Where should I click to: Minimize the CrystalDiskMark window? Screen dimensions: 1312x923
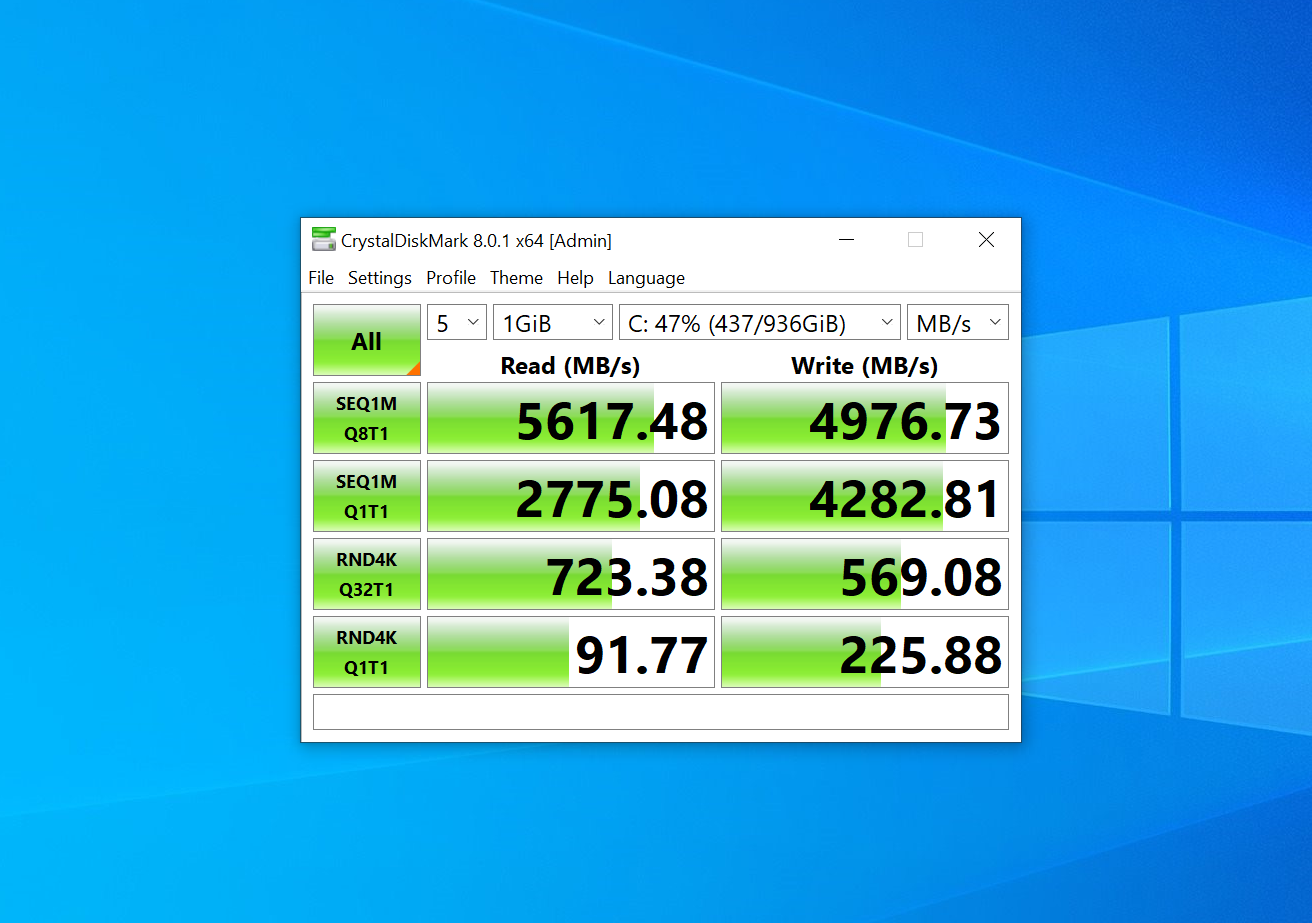(x=847, y=240)
